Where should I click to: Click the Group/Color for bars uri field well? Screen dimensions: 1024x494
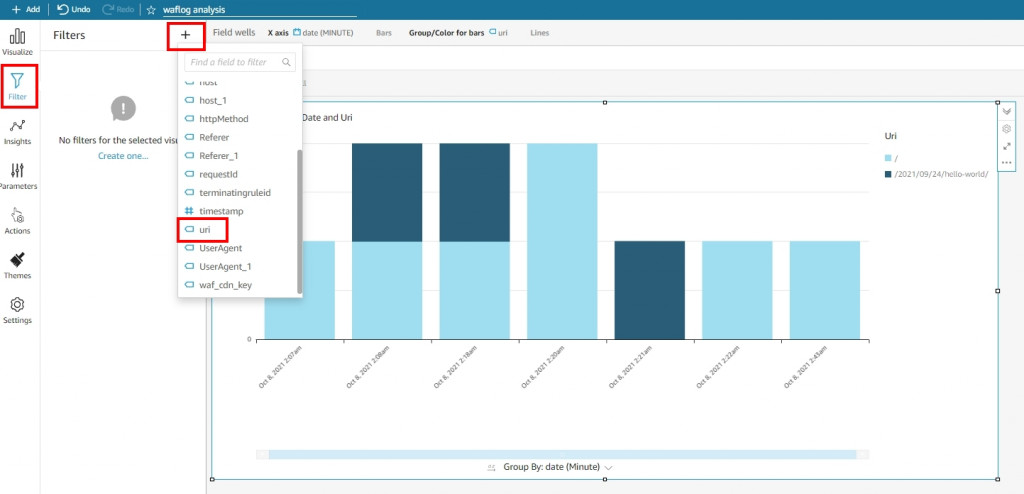(458, 33)
